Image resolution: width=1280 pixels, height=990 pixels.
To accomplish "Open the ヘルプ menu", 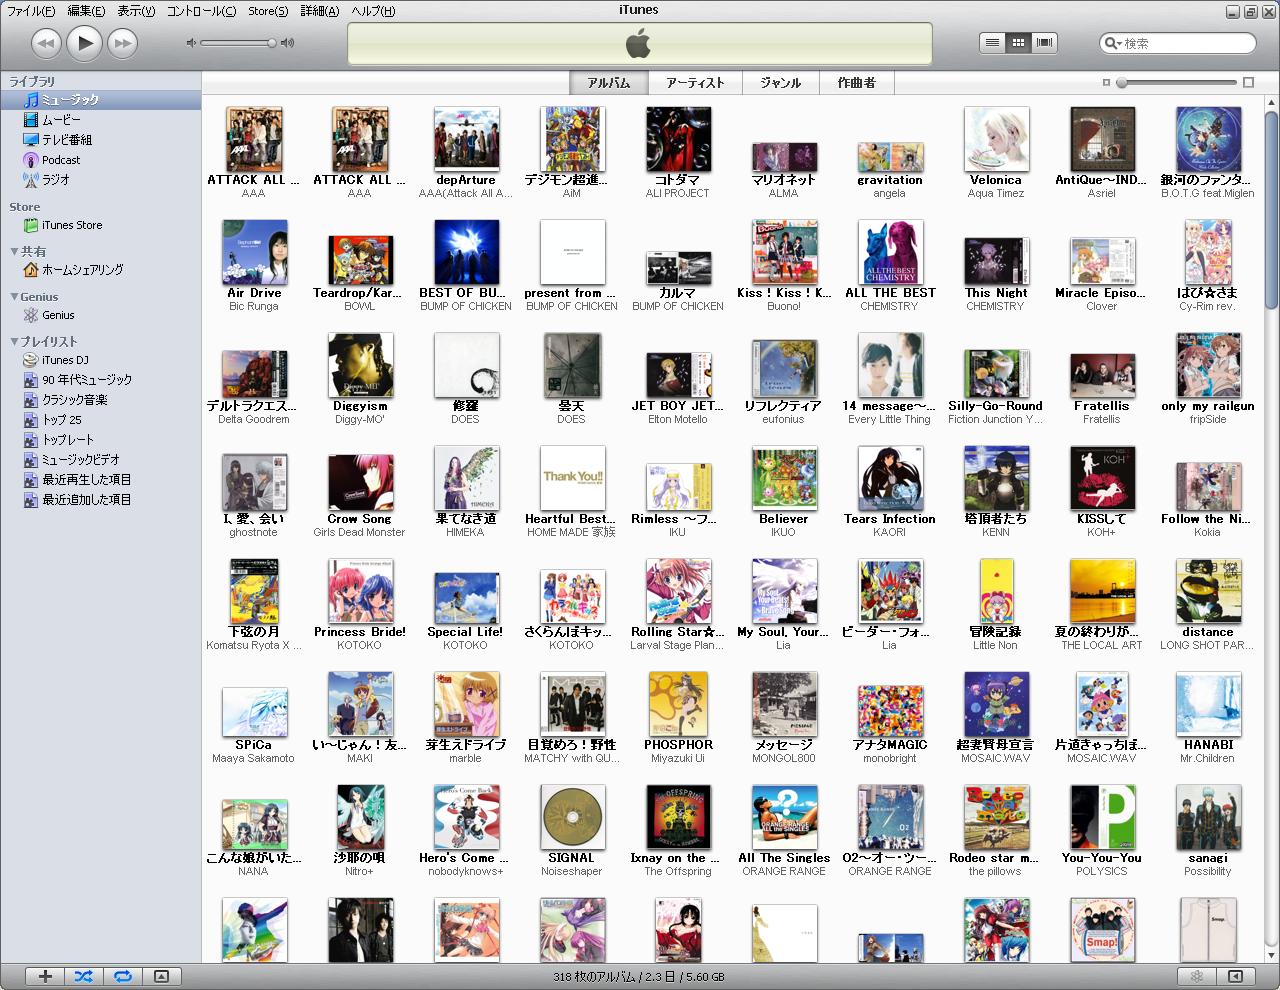I will 373,11.
